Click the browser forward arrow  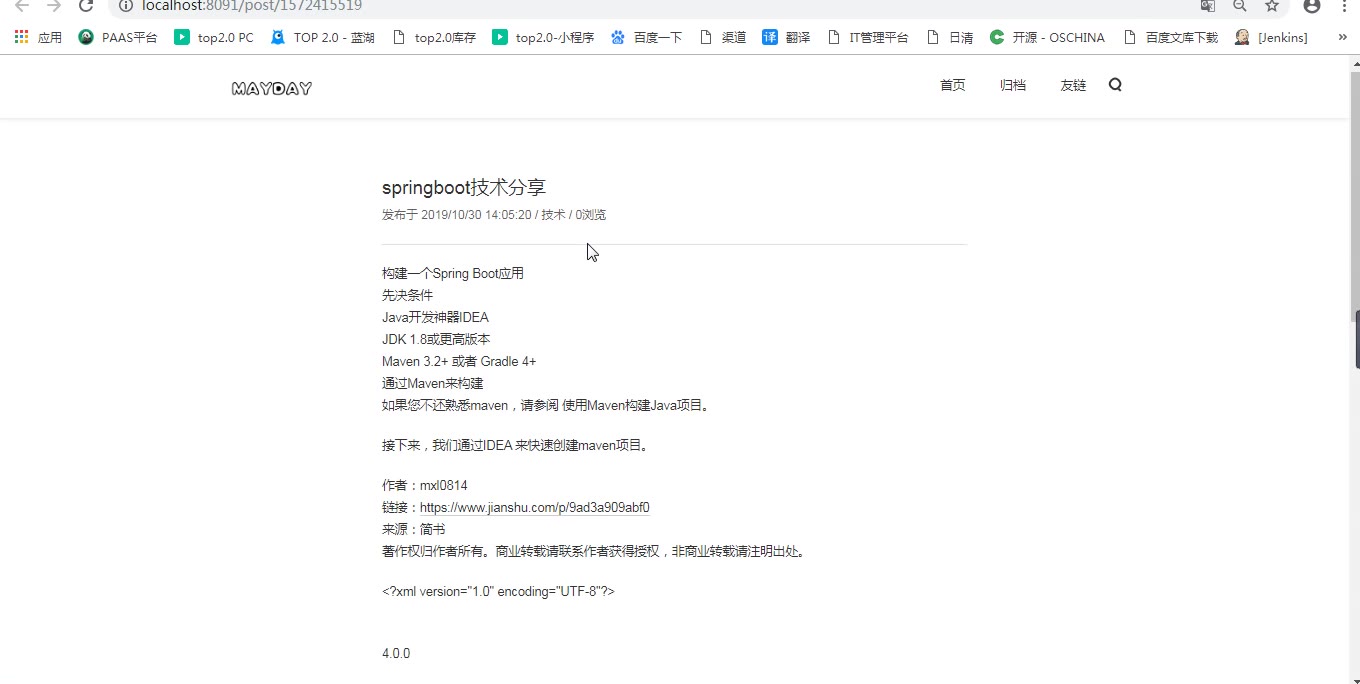coord(54,6)
